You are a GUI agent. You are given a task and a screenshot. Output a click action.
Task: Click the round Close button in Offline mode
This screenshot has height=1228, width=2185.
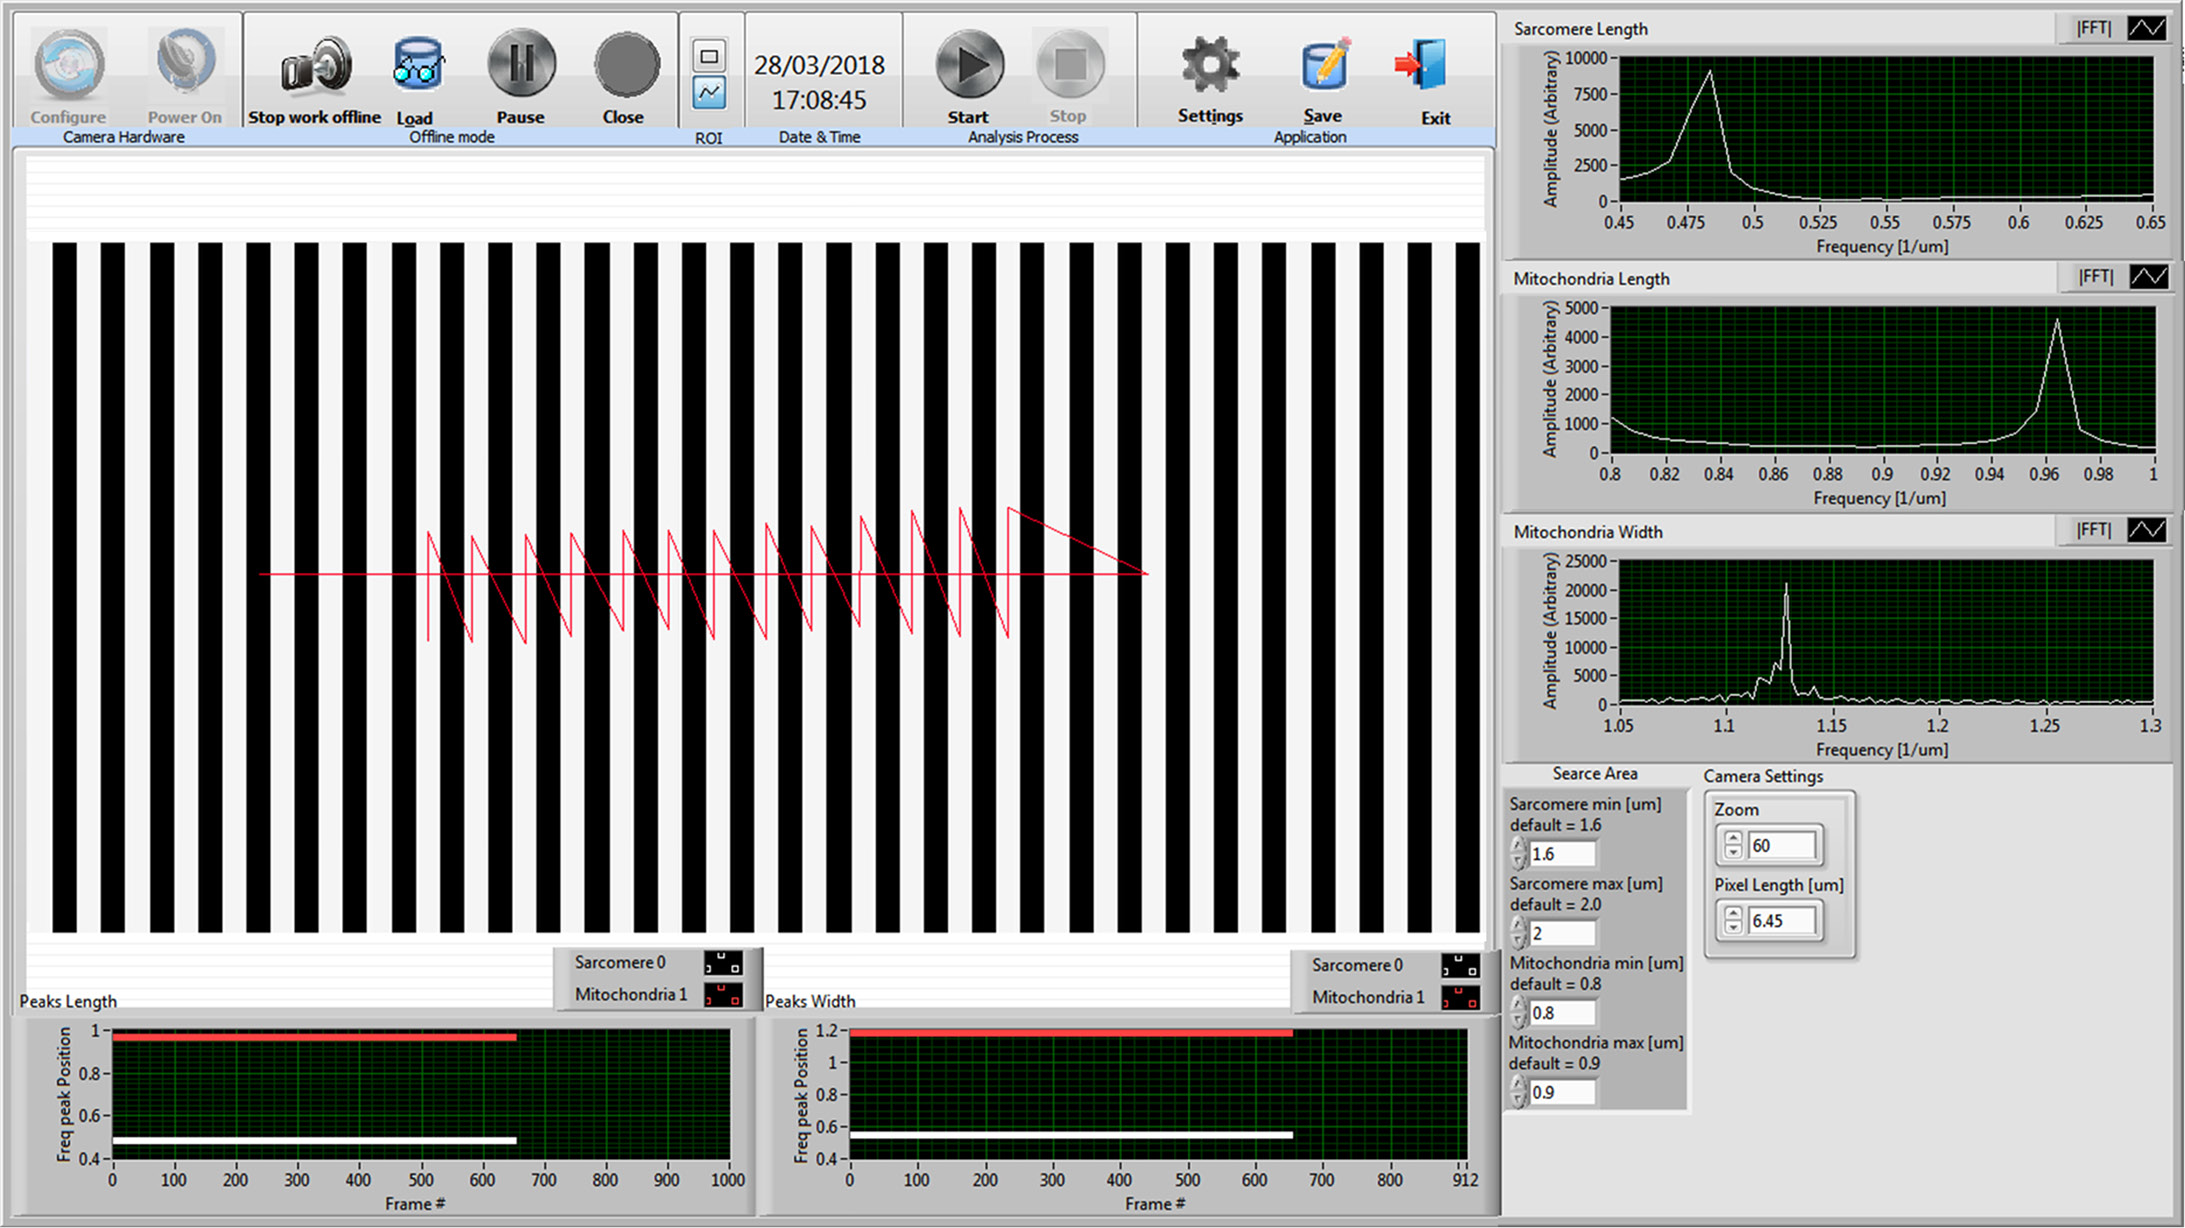pos(626,66)
